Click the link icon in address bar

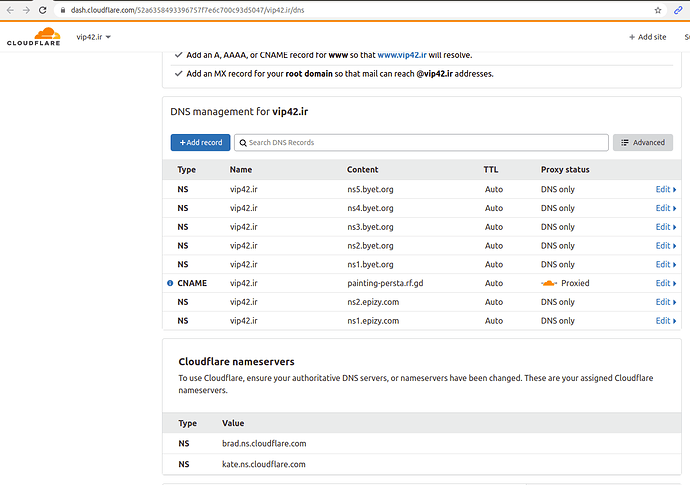pyautogui.click(x=678, y=10)
